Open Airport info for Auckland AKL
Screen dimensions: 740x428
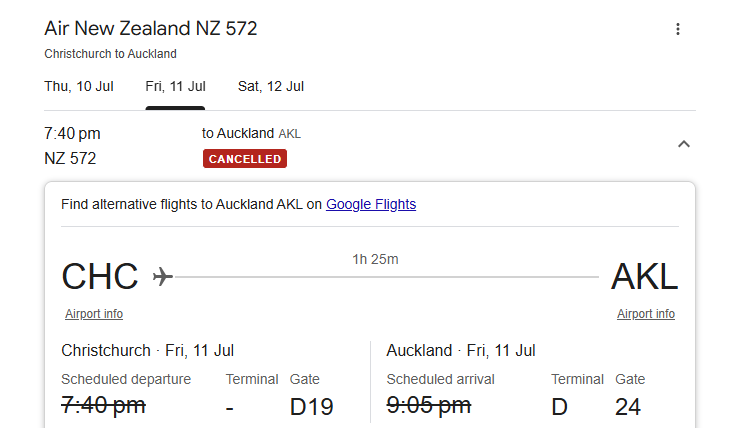[646, 314]
